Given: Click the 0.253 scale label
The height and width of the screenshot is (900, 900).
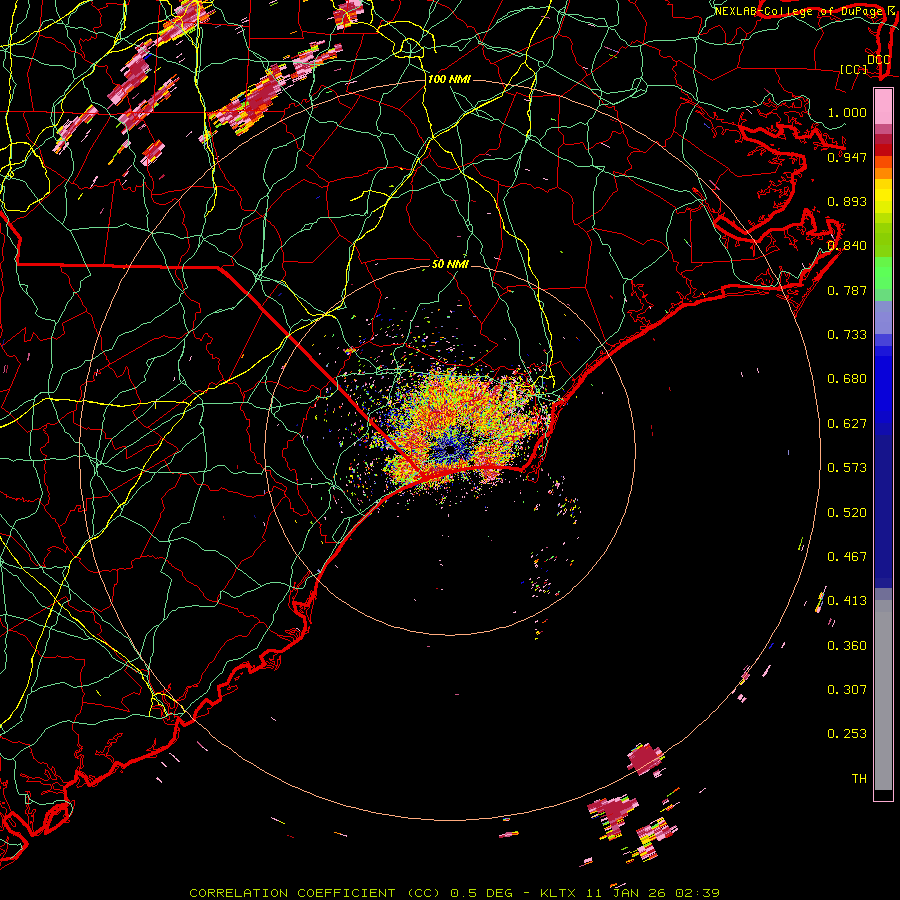Looking at the screenshot, I should [x=847, y=734].
